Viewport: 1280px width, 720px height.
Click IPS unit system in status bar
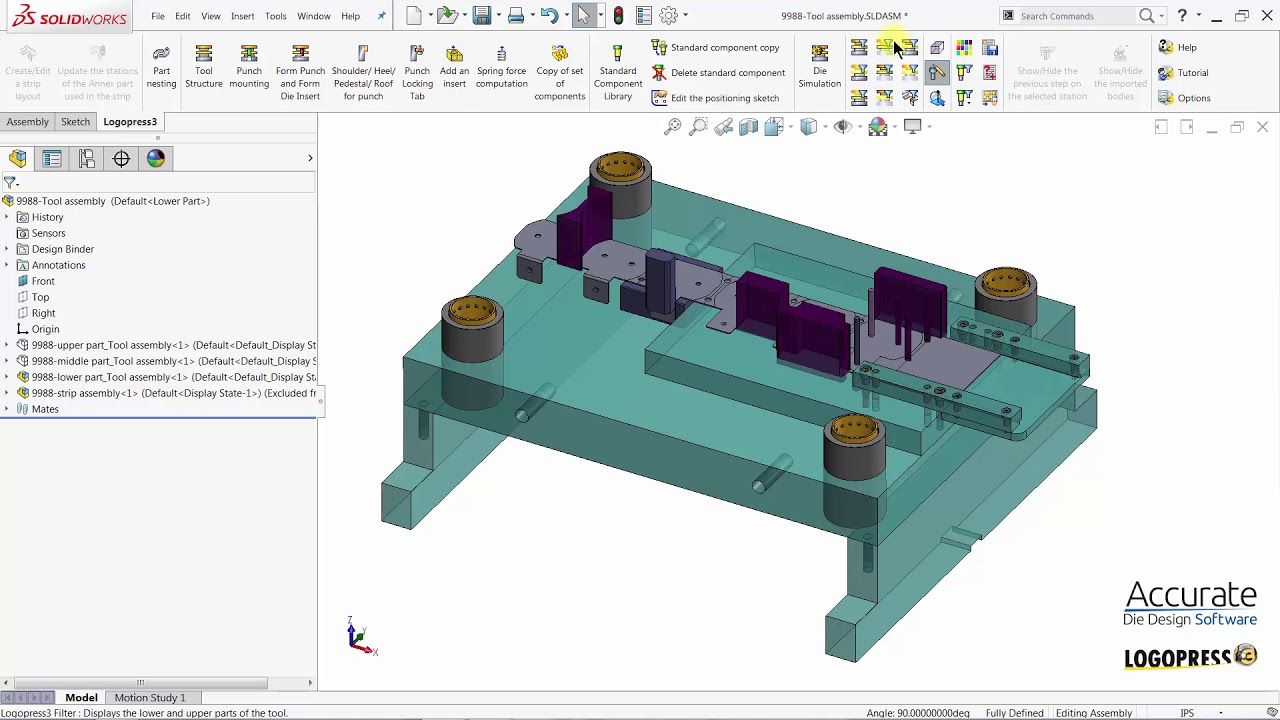1187,713
